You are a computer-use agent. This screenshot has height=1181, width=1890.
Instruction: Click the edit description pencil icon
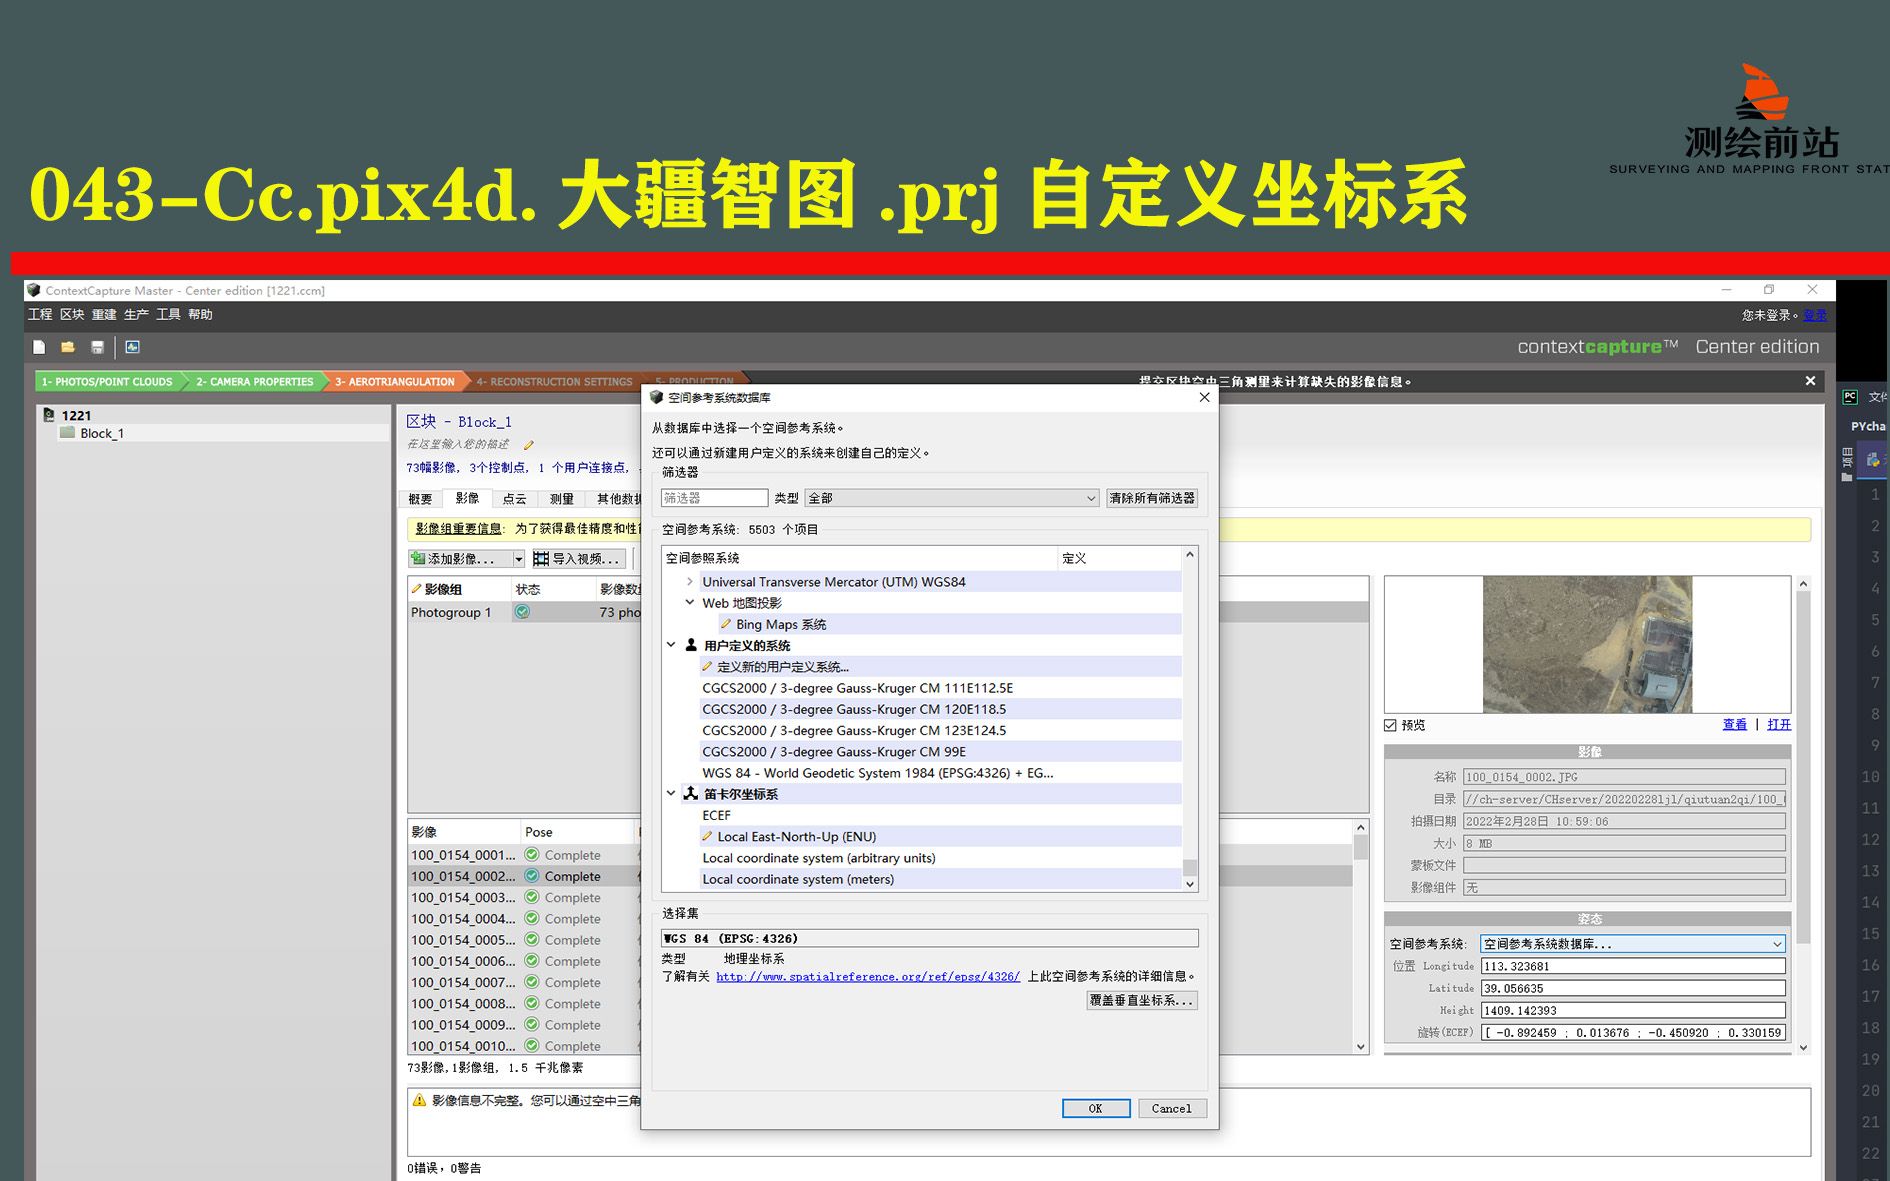click(528, 445)
